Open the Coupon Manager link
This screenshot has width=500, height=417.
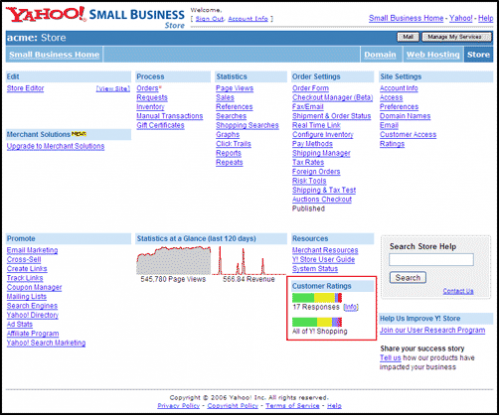34,287
